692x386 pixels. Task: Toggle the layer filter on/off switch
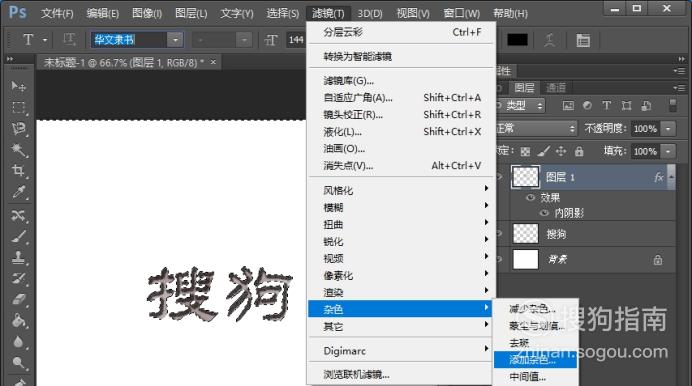[x=673, y=105]
